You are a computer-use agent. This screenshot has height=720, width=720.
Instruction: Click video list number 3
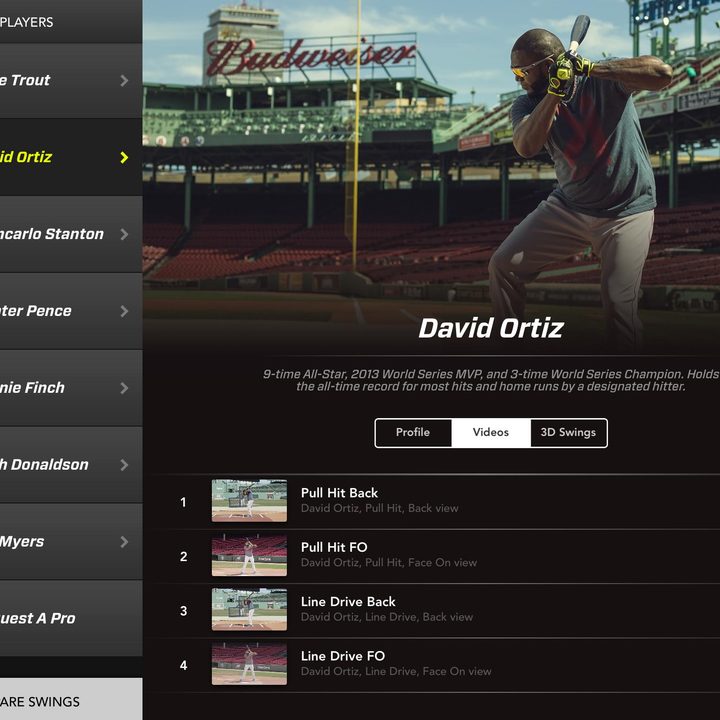pyautogui.click(x=184, y=611)
